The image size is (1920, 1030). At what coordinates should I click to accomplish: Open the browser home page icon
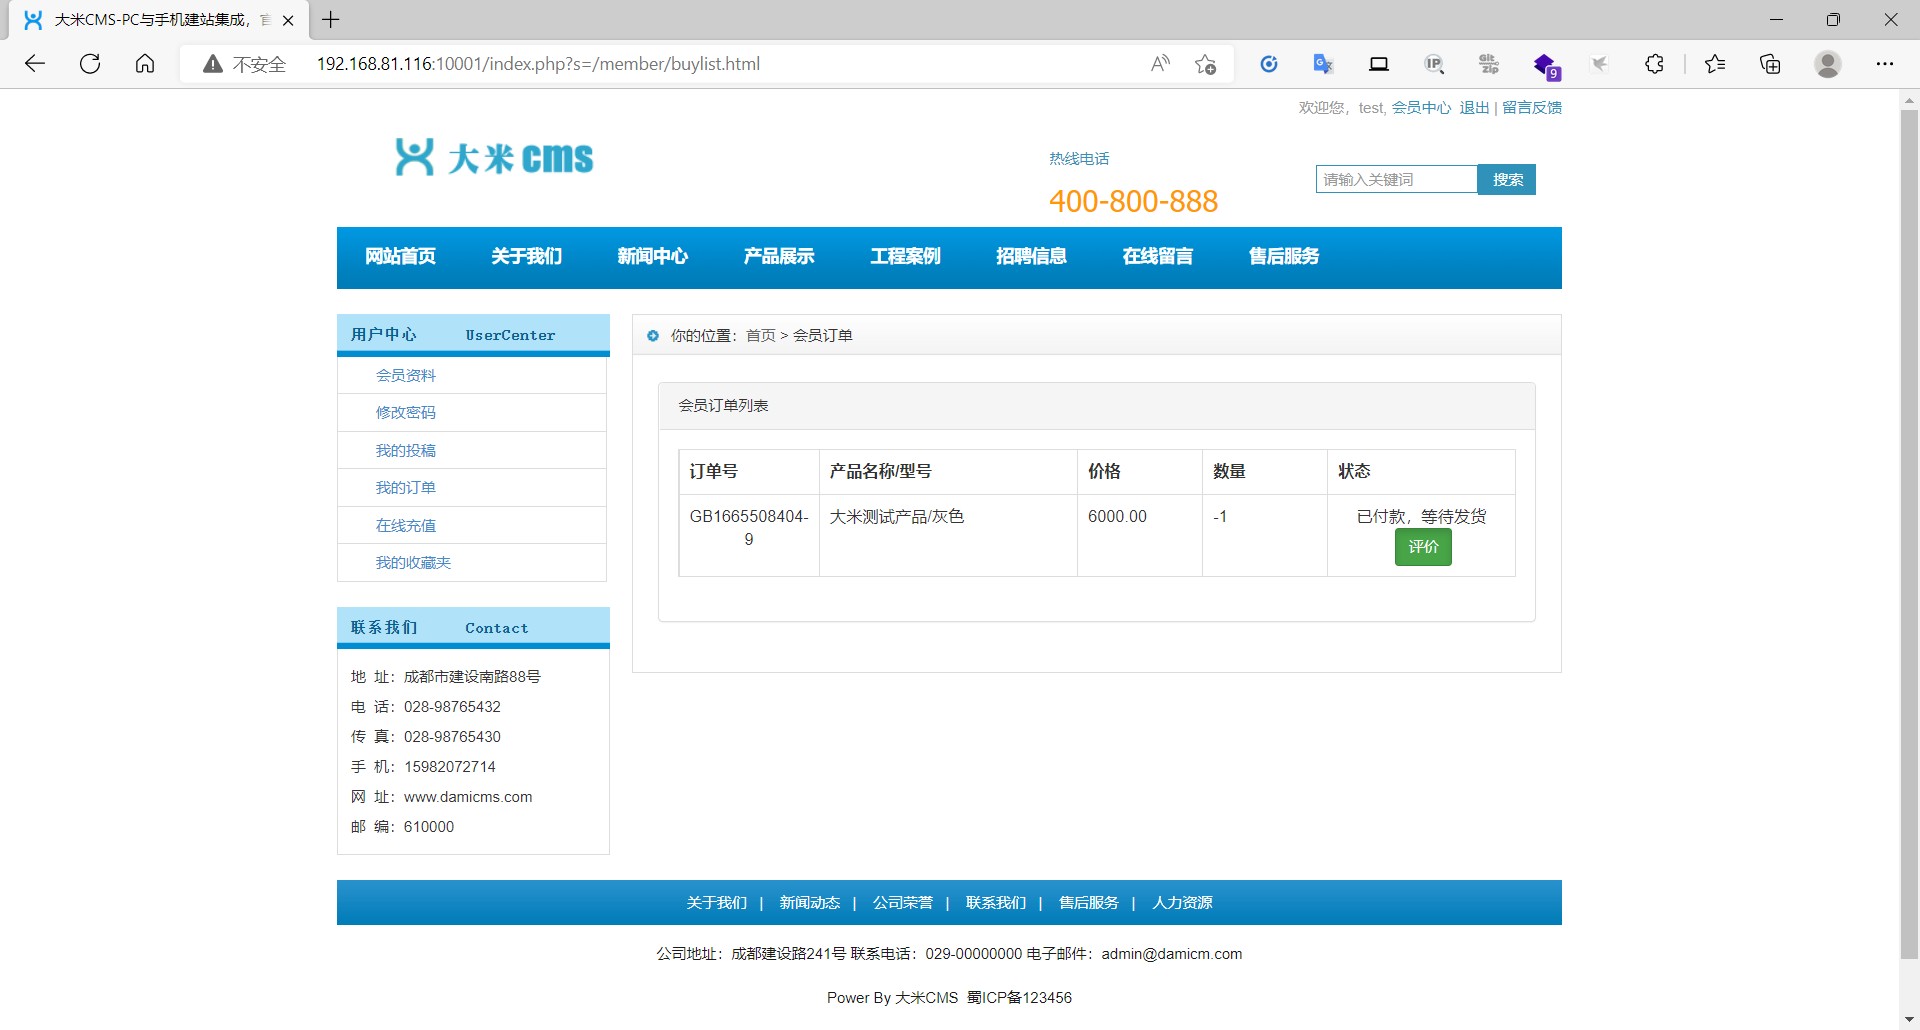click(145, 64)
